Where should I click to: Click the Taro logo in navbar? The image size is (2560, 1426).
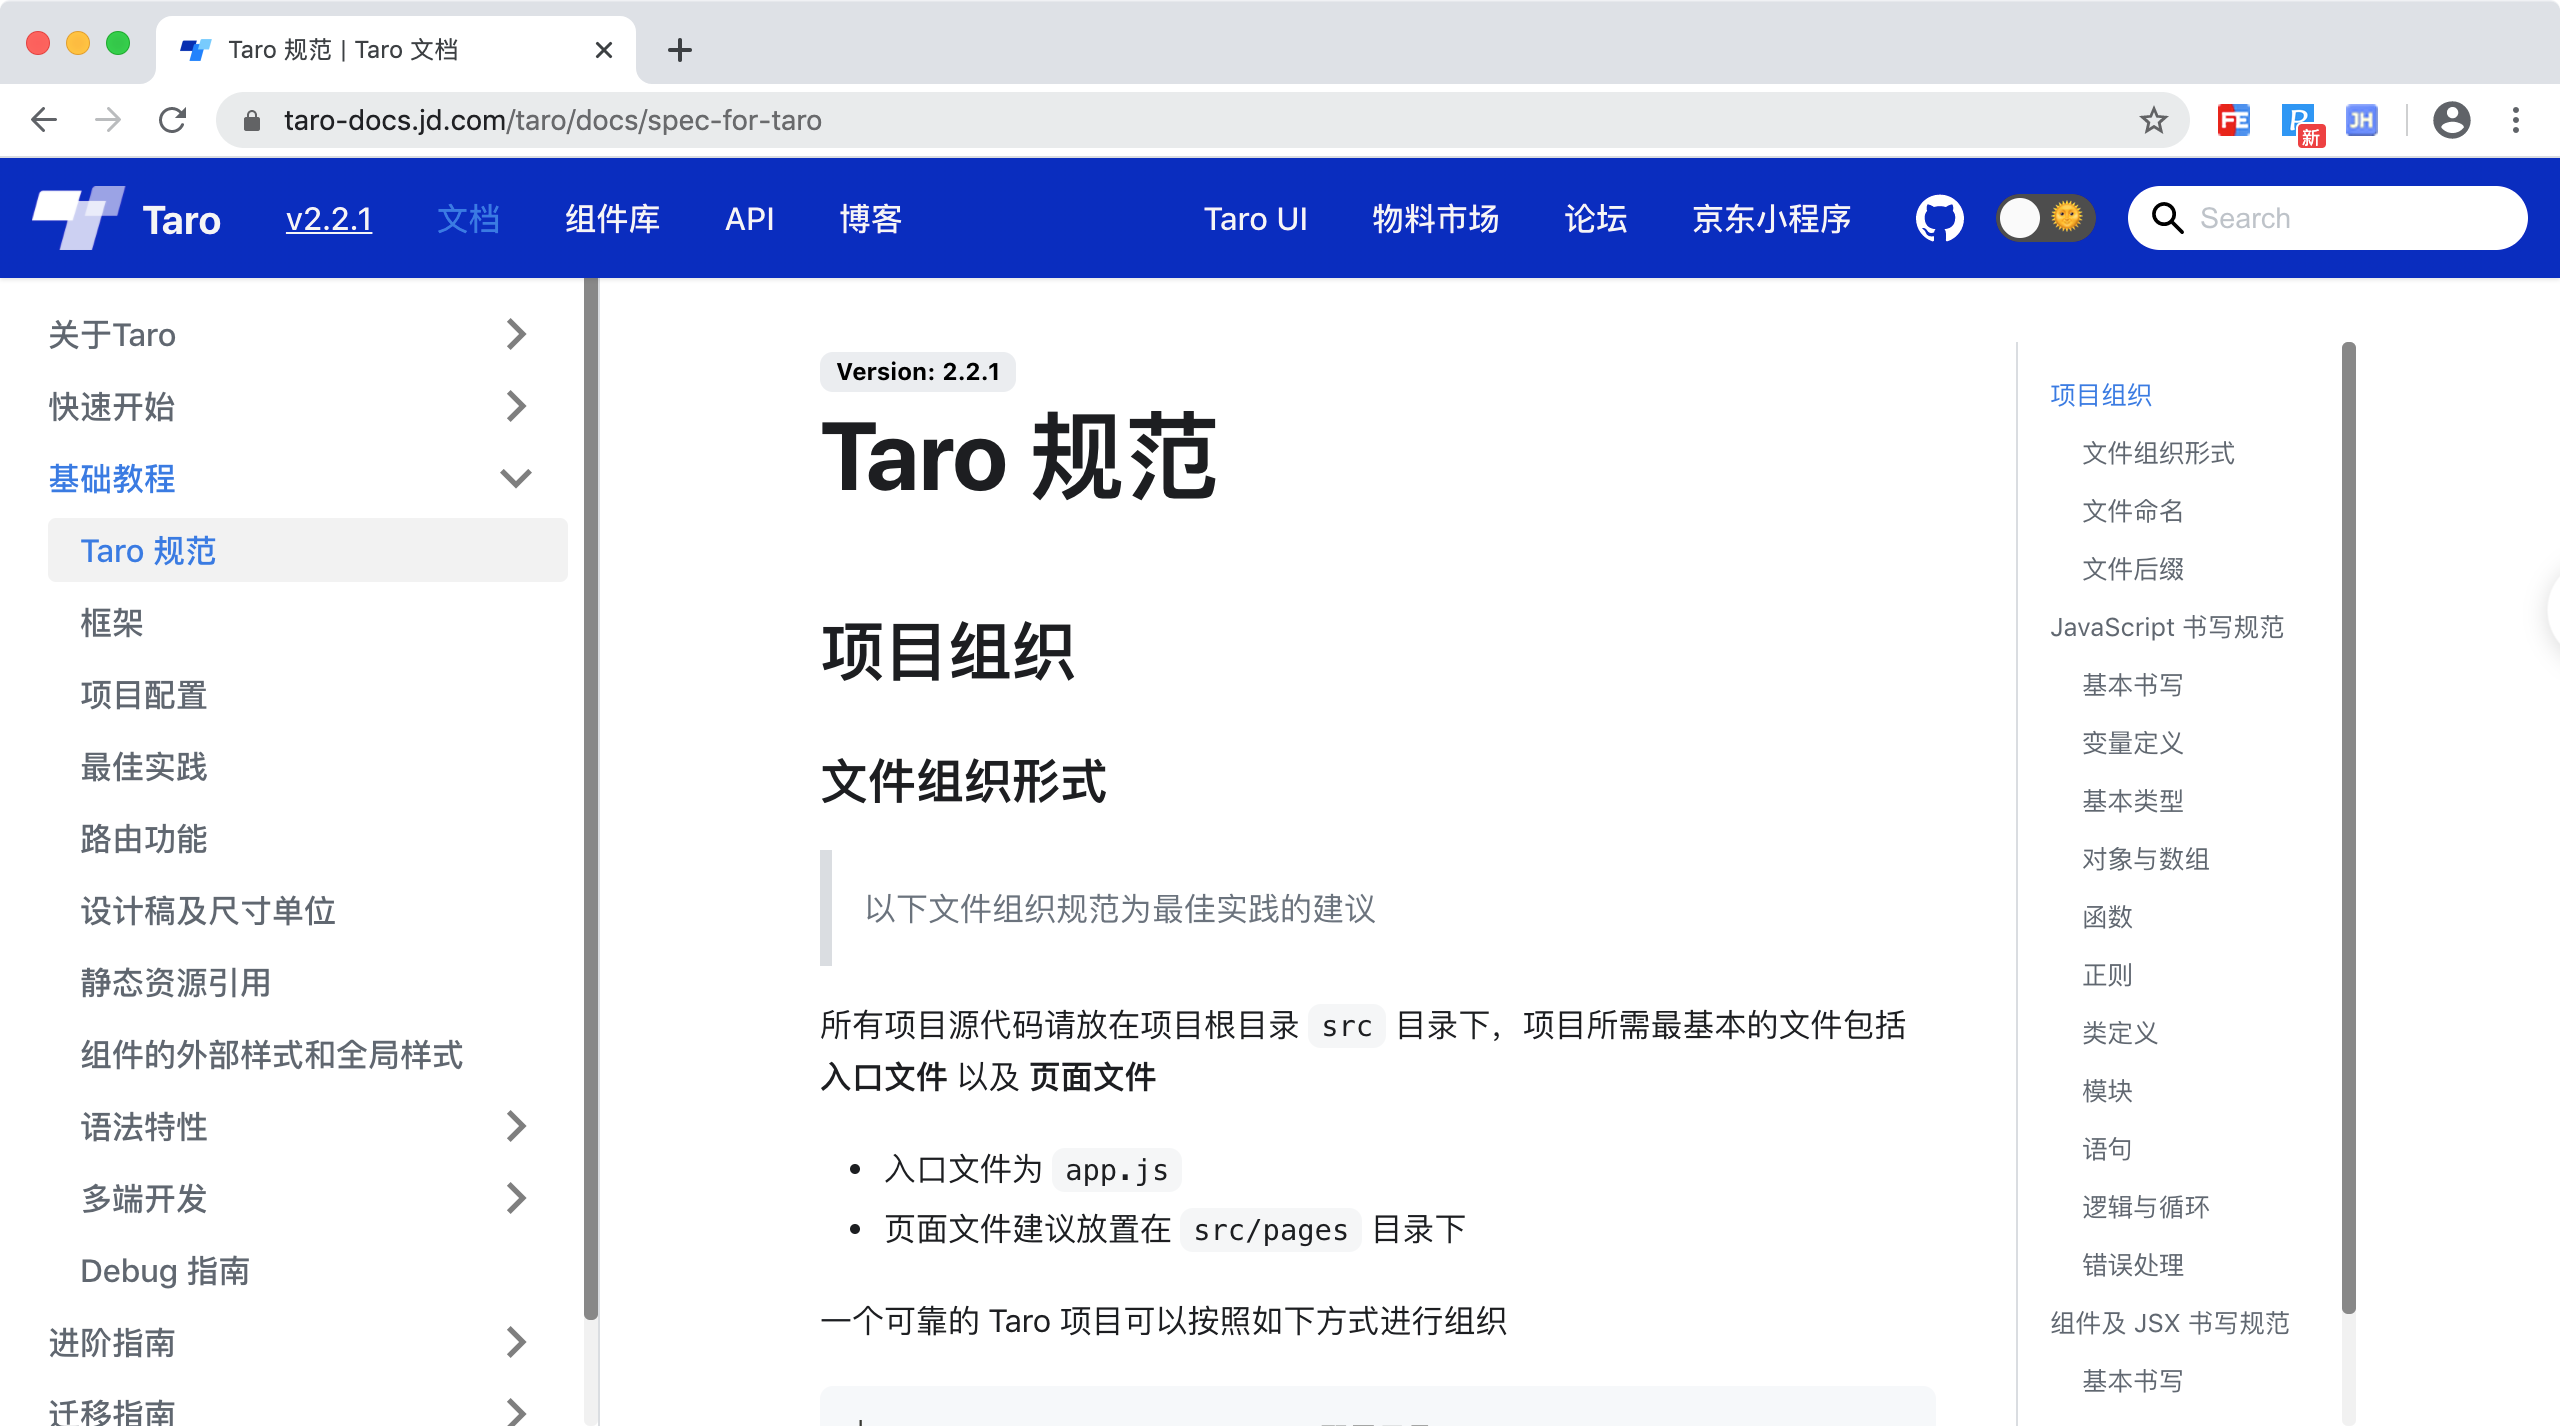(x=78, y=218)
